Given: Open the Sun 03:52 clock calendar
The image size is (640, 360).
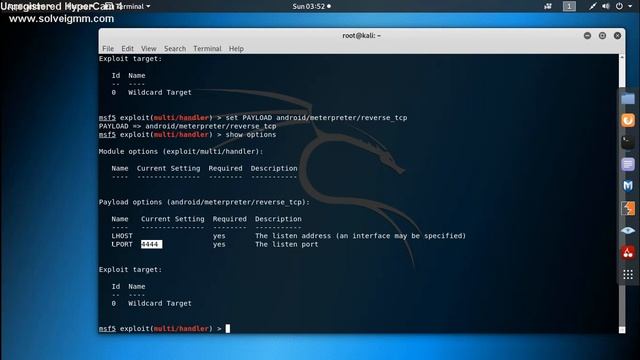Looking at the screenshot, I should coord(311,6).
